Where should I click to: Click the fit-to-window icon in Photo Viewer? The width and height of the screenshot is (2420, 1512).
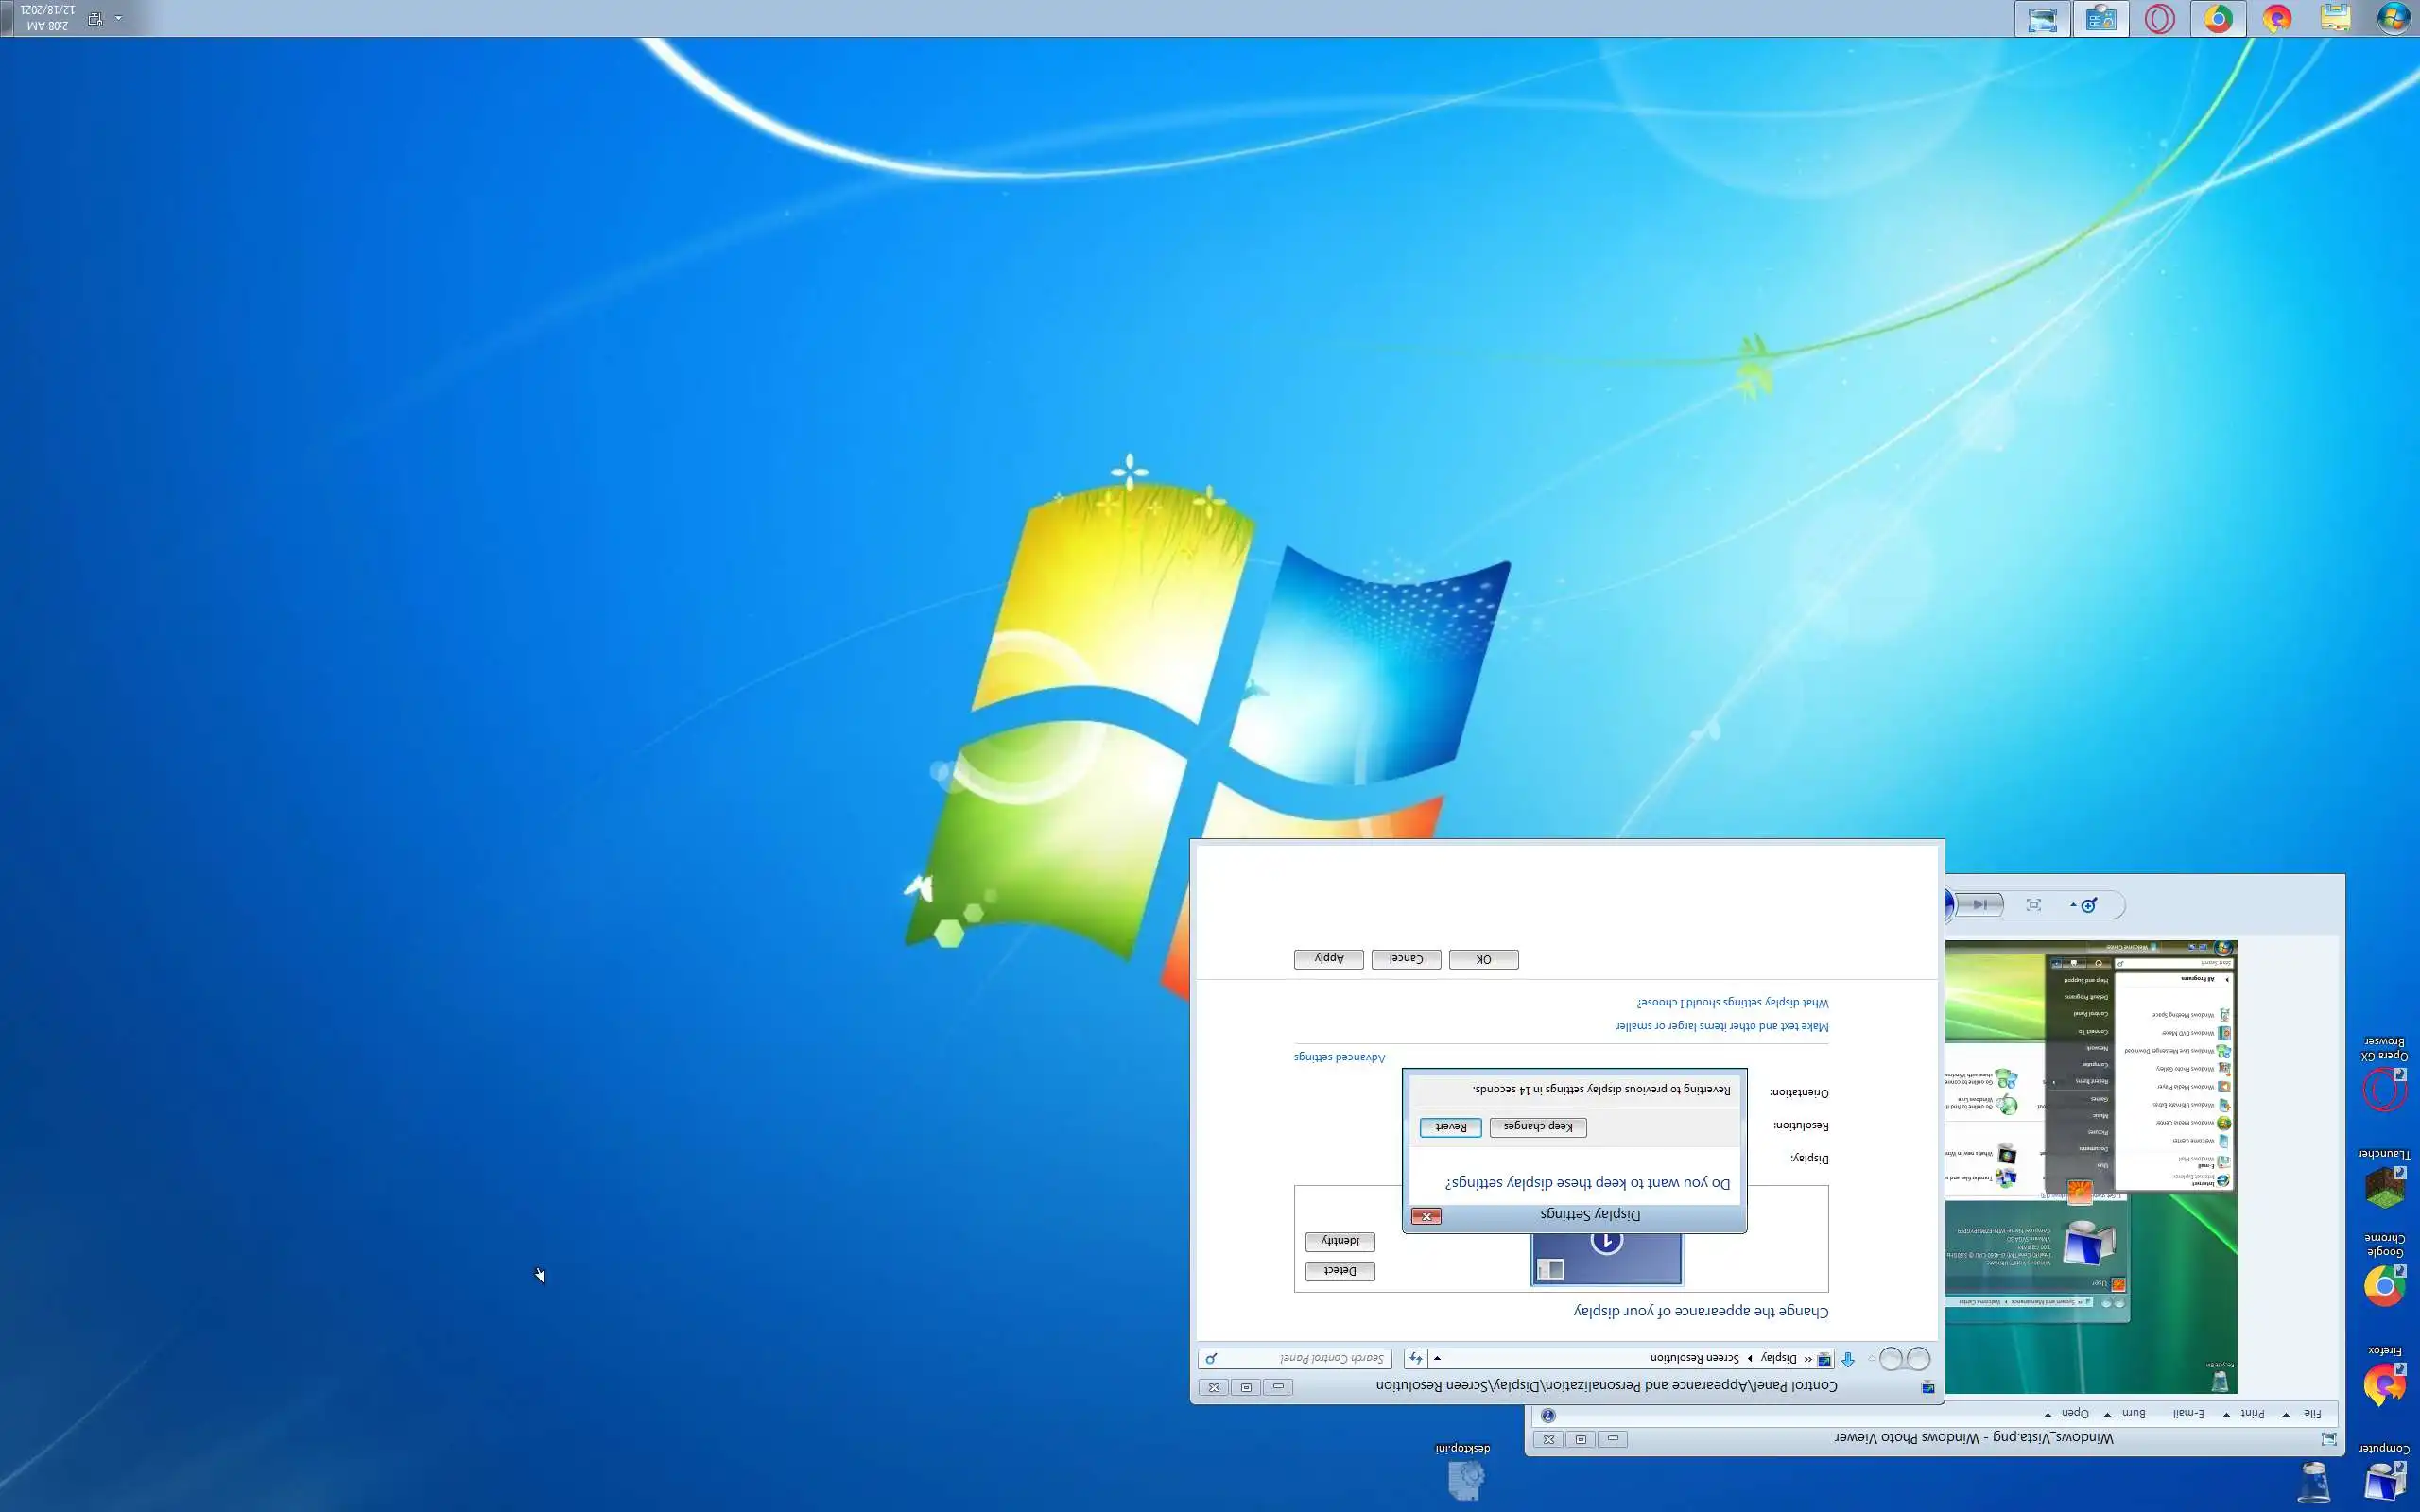pos(2033,905)
